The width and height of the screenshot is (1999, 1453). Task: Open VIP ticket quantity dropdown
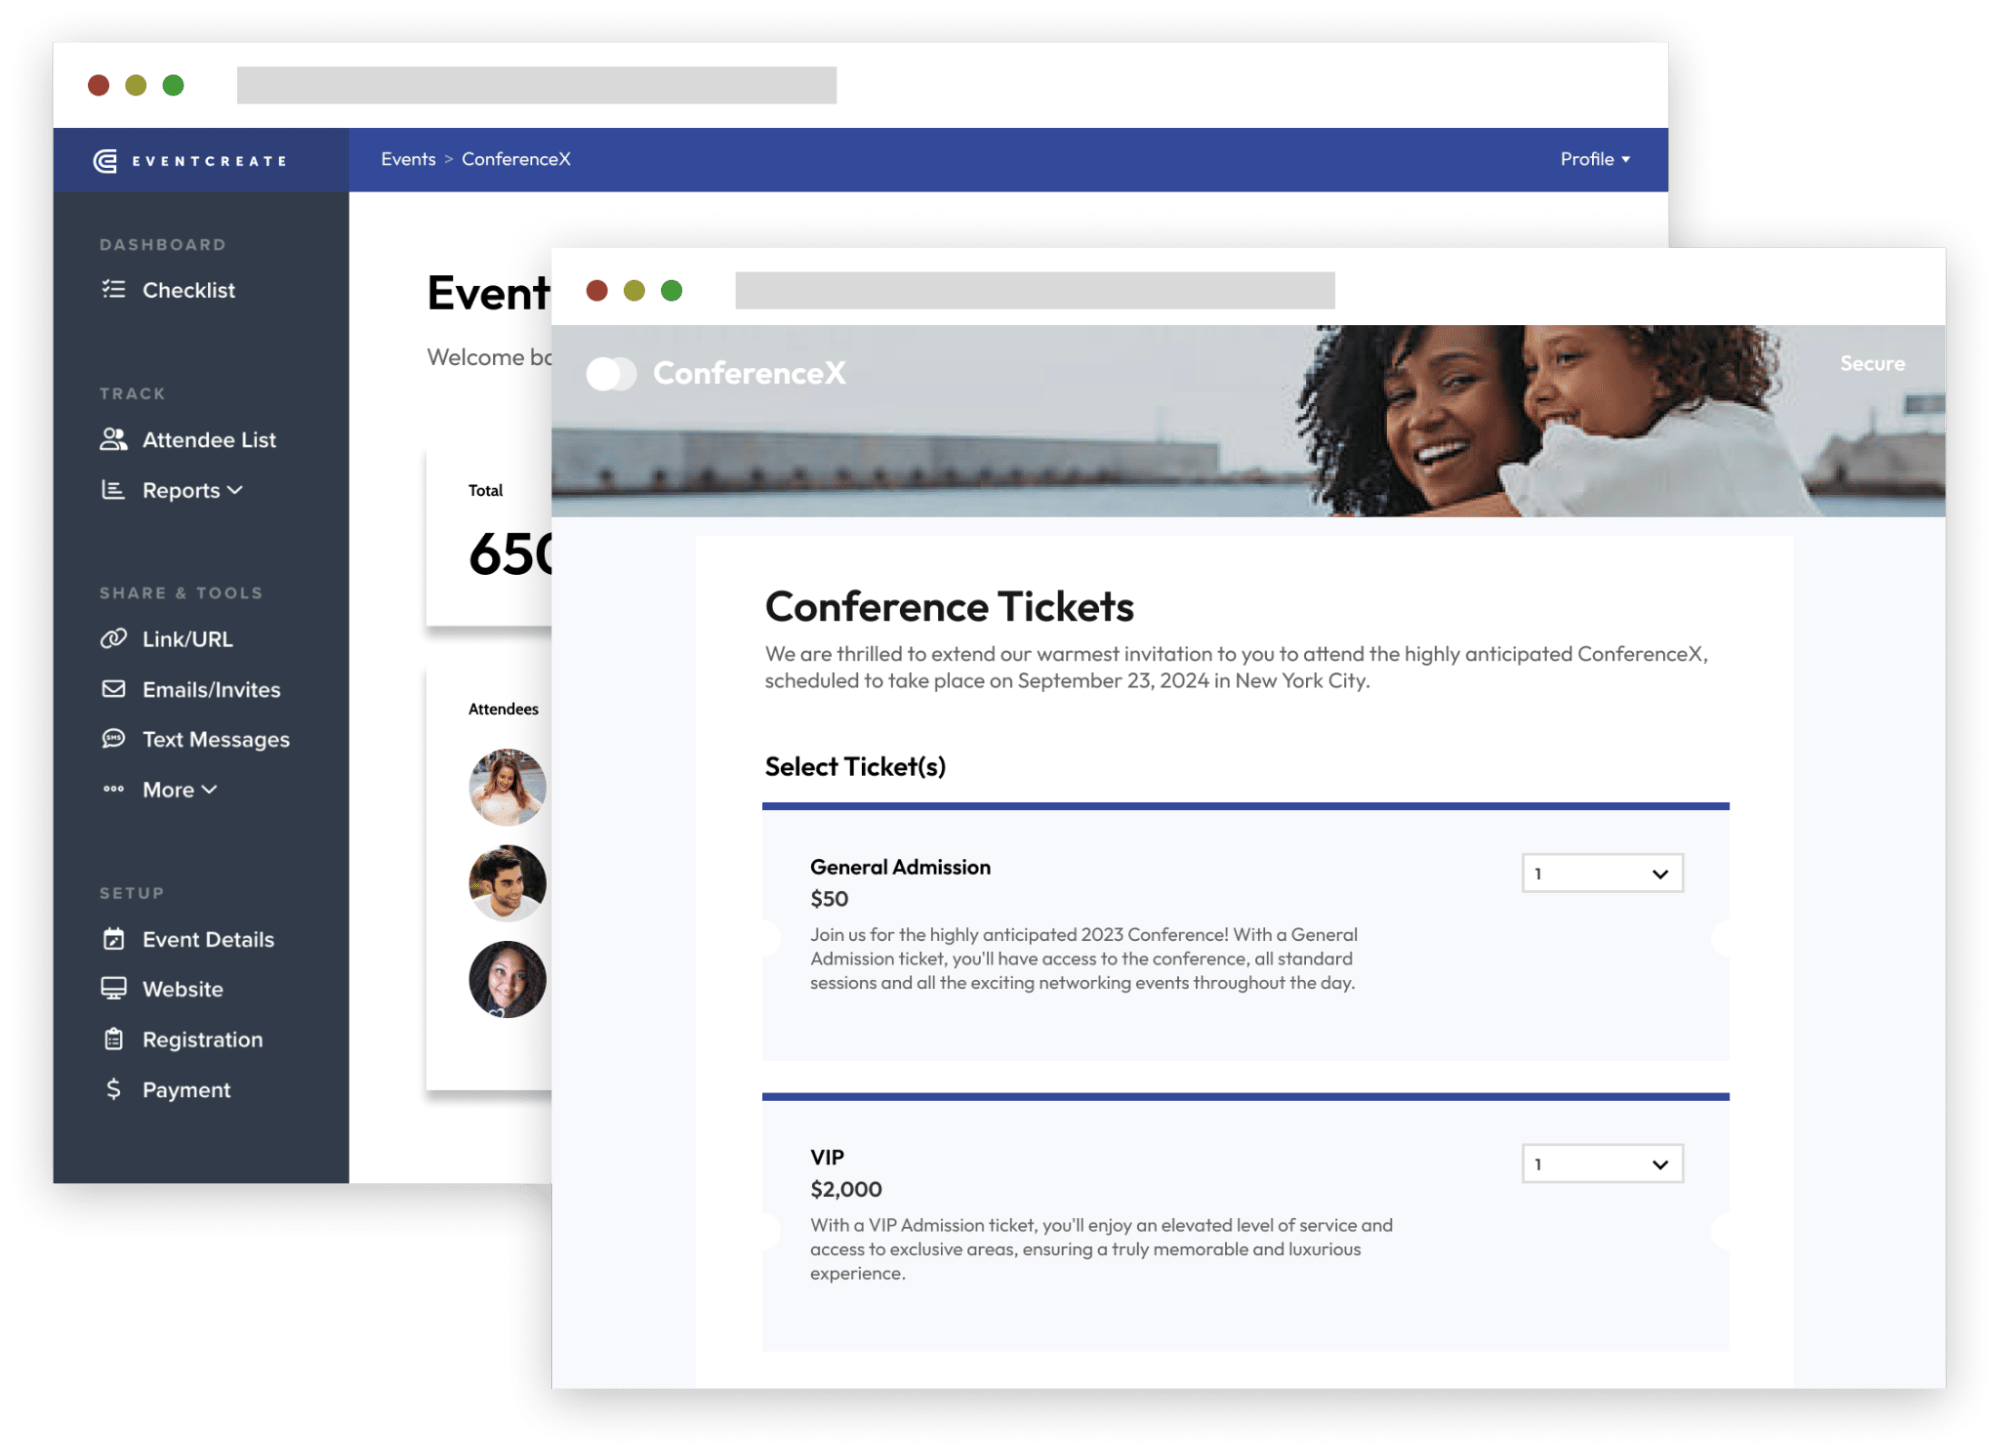[1602, 1164]
